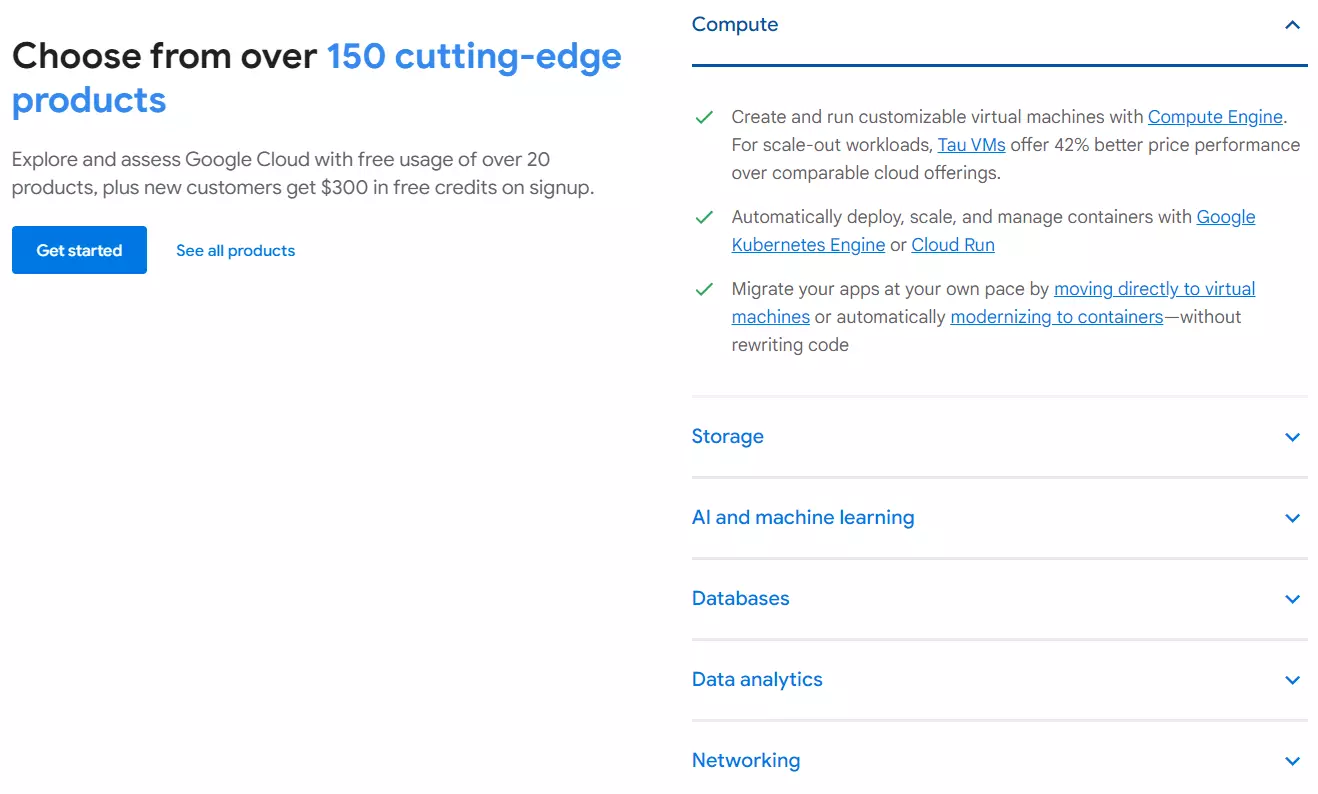This screenshot has height=794, width=1318.
Task: Open the Google Kubernetes Engine link
Action: tap(993, 231)
